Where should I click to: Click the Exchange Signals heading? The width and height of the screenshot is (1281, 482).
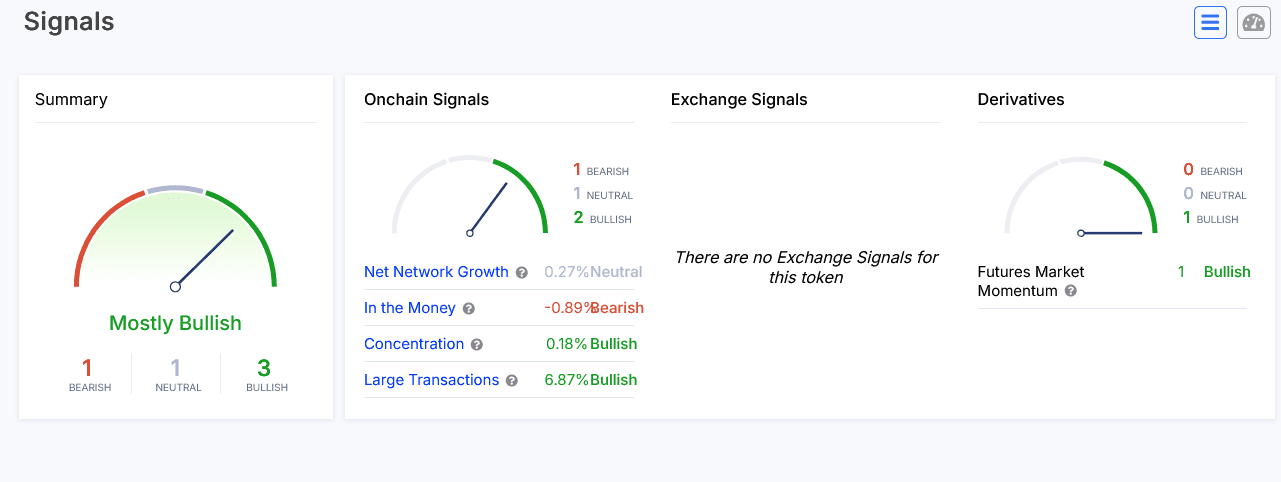pyautogui.click(x=738, y=100)
